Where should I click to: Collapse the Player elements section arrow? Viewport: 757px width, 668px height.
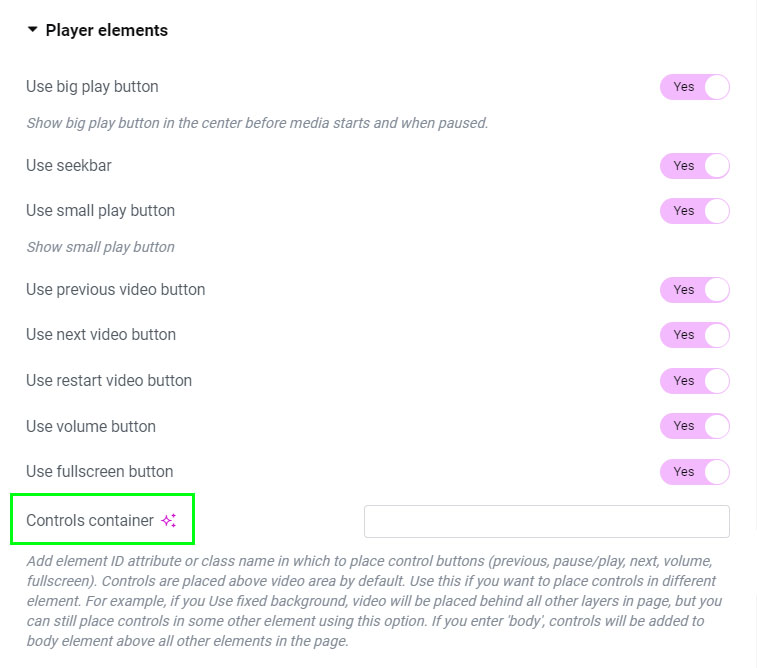coord(33,30)
